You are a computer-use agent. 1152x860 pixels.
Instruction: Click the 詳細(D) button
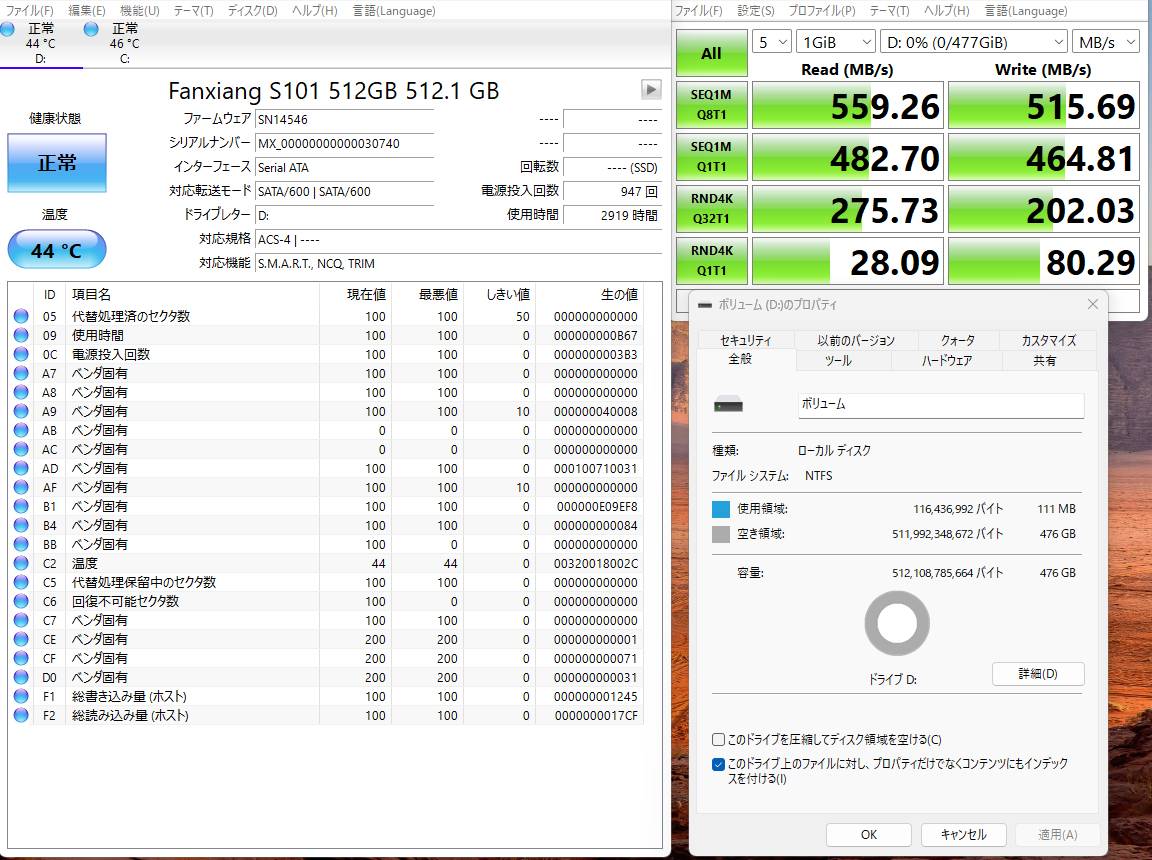coord(1037,674)
